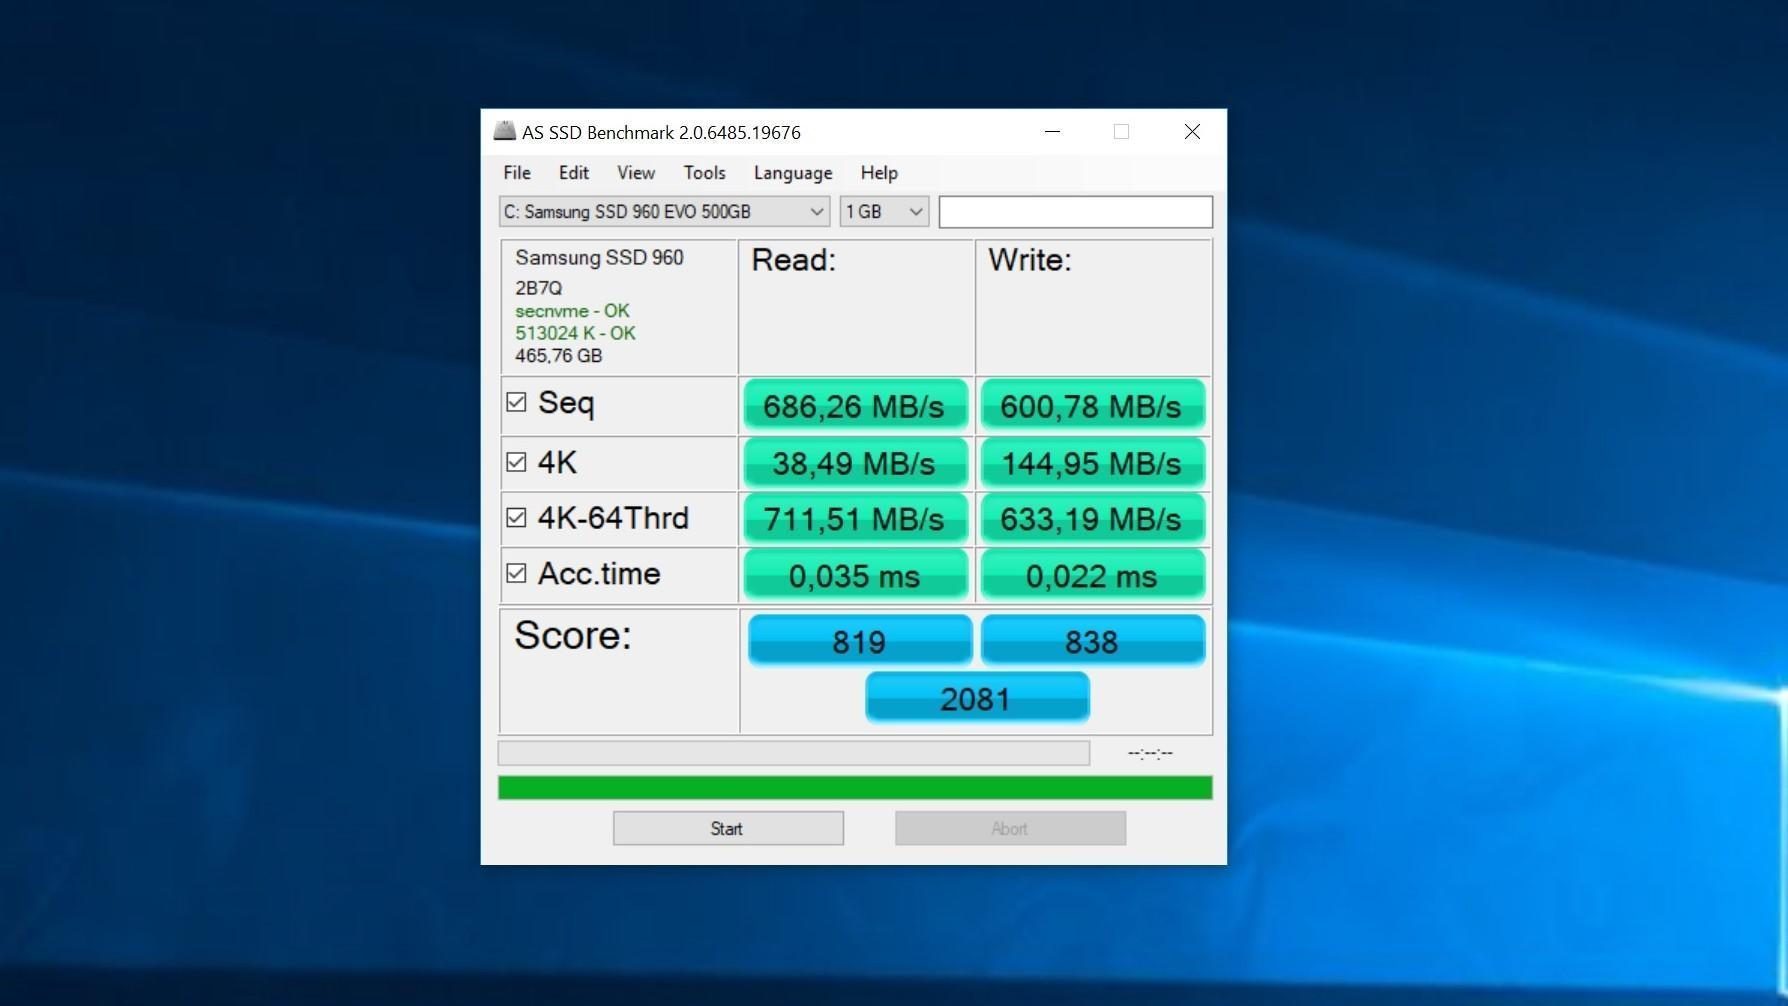Uncheck the 4K-64Thrd test checkbox
This screenshot has width=1788, height=1006.
click(516, 517)
